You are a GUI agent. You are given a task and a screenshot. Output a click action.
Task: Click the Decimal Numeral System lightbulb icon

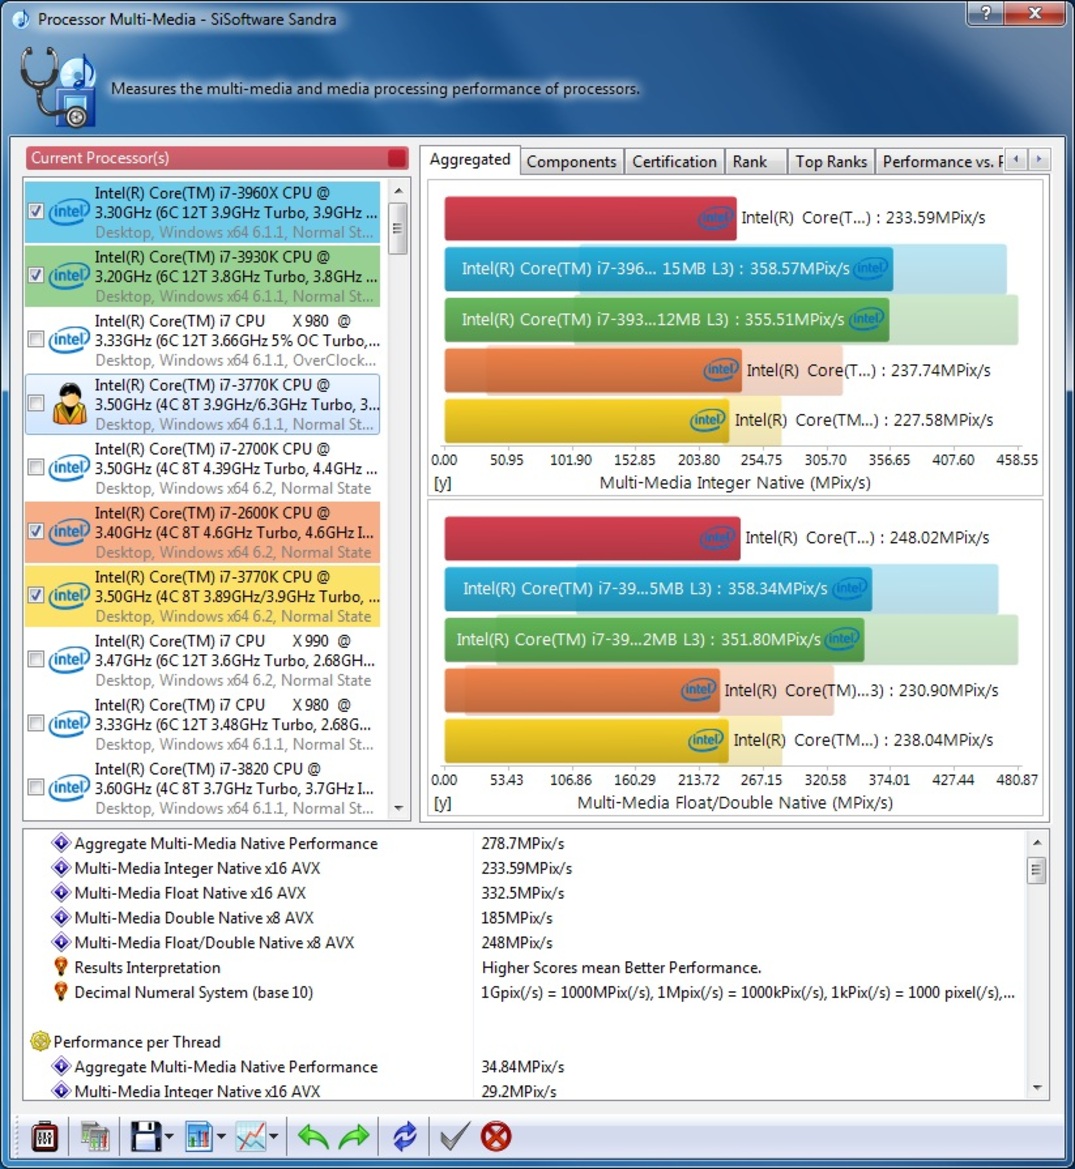61,992
